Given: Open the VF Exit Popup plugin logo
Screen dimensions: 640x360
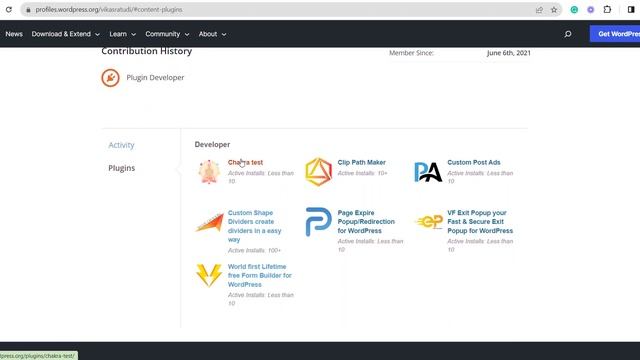Looking at the screenshot, I should tap(429, 222).
